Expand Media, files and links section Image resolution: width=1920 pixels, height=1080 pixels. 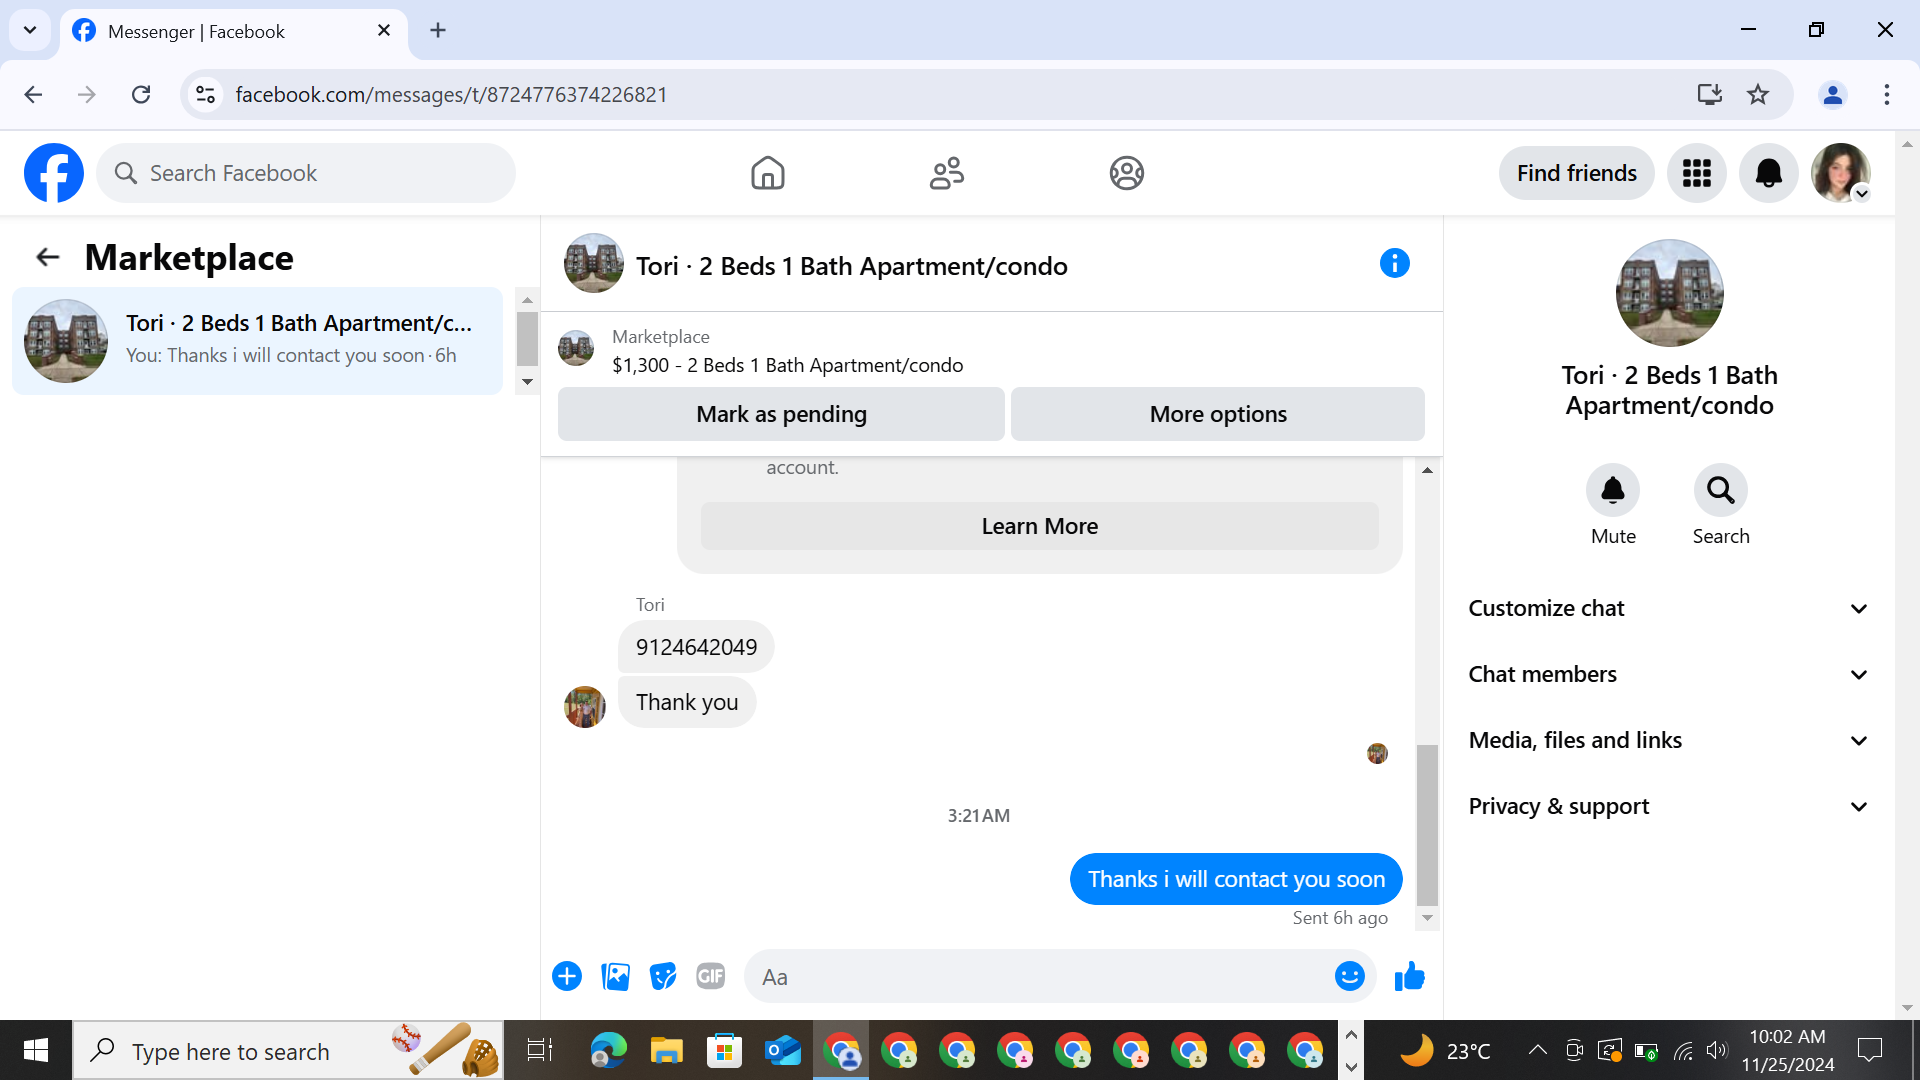[x=1668, y=740]
